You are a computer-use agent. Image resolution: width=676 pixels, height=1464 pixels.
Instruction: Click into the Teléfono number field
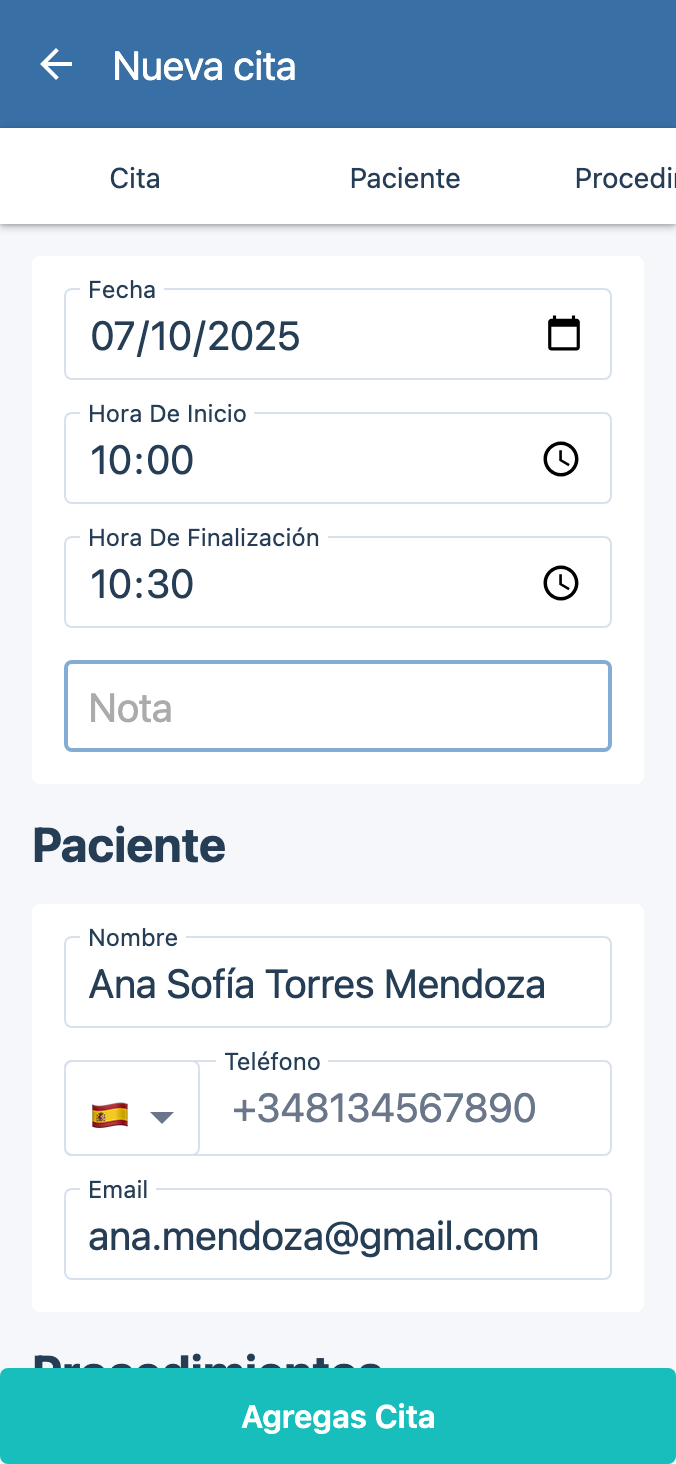(405, 1108)
